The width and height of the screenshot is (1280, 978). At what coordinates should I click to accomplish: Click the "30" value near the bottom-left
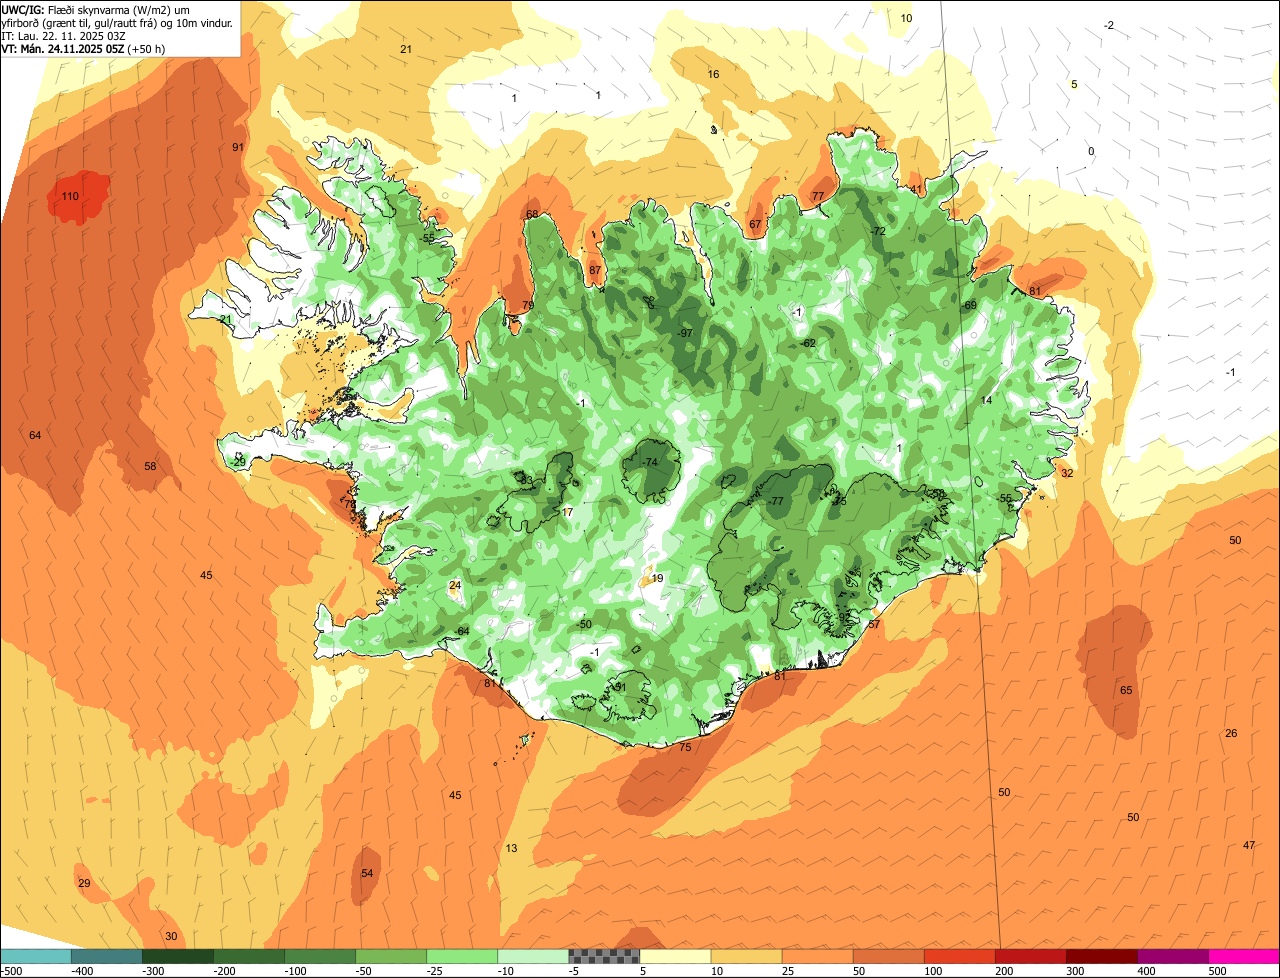(171, 936)
